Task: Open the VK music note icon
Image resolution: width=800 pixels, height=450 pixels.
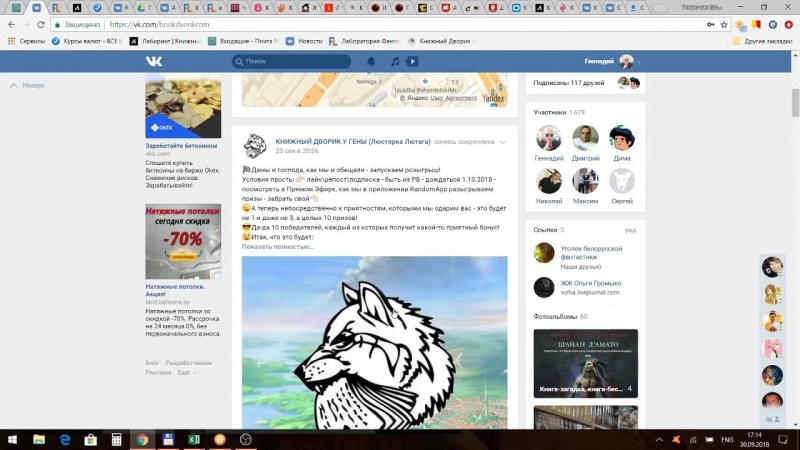Action: pyautogui.click(x=395, y=61)
